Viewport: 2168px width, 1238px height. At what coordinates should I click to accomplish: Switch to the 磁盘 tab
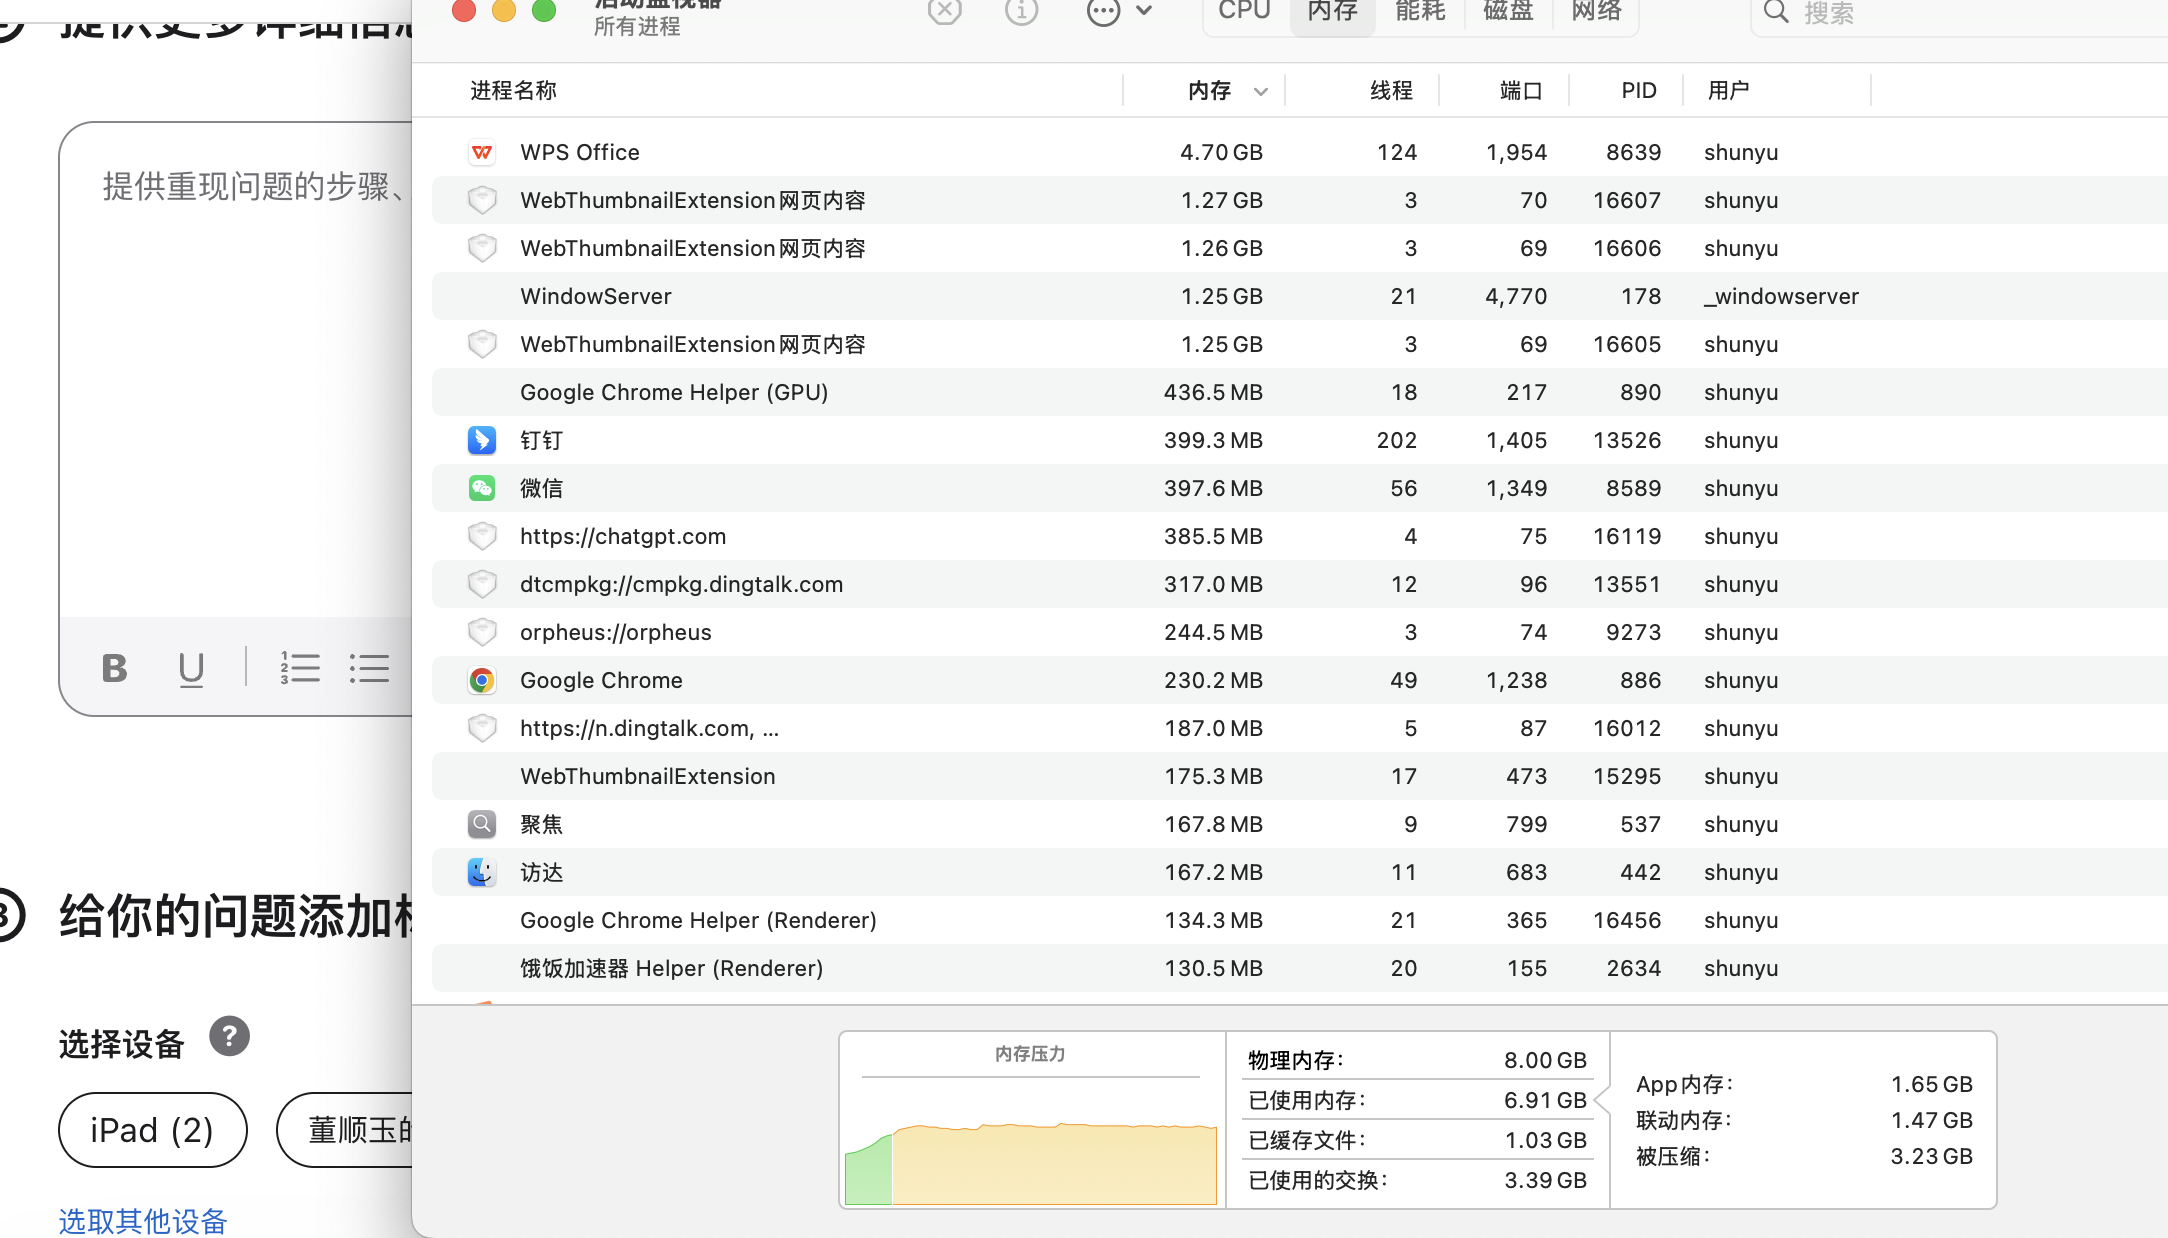coord(1508,12)
